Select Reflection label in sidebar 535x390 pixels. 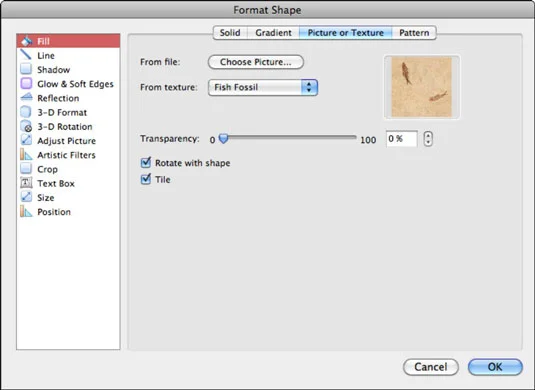[58, 98]
